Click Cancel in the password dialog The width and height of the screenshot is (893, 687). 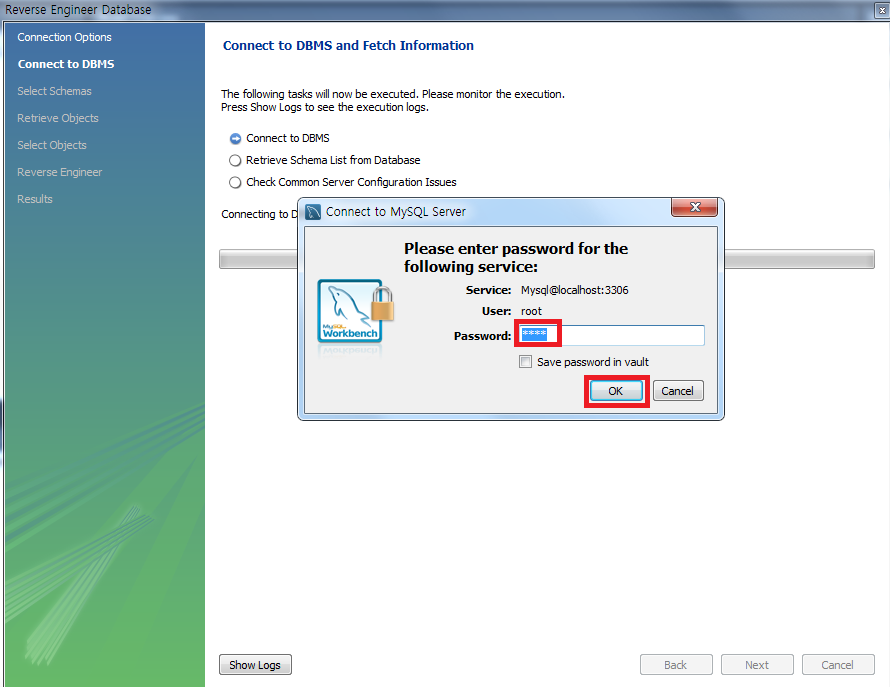tap(678, 391)
